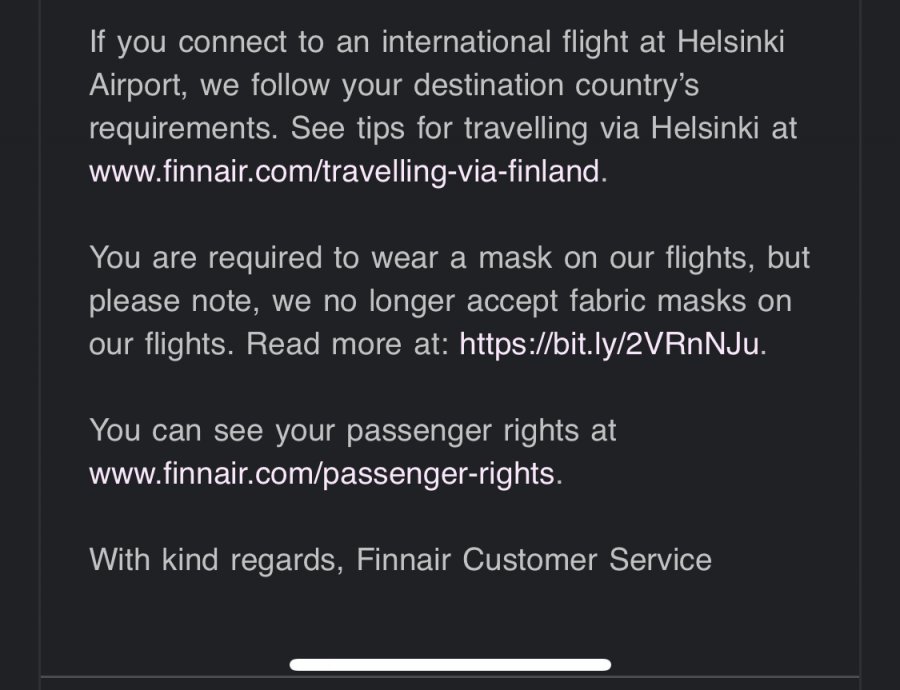This screenshot has width=900, height=690.
Task: Open the finnair.com/travelling-via-finland link
Action: 346,171
